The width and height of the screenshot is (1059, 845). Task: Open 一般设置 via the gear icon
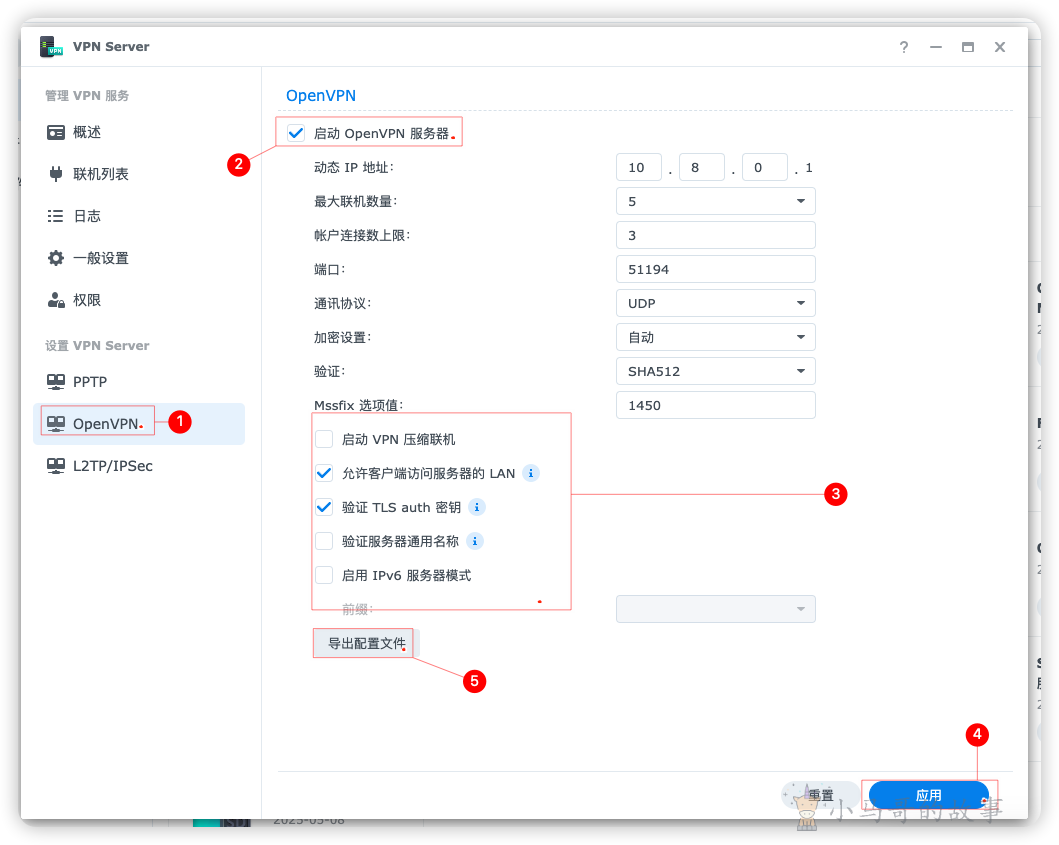click(56, 258)
